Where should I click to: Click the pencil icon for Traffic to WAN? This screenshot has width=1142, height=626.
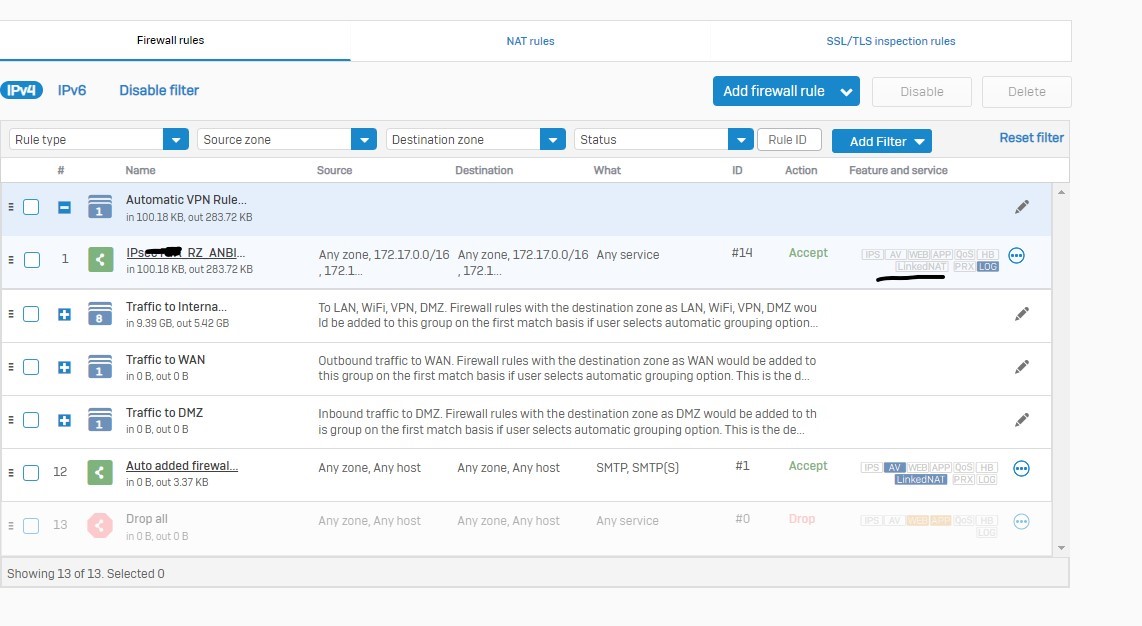point(1022,367)
